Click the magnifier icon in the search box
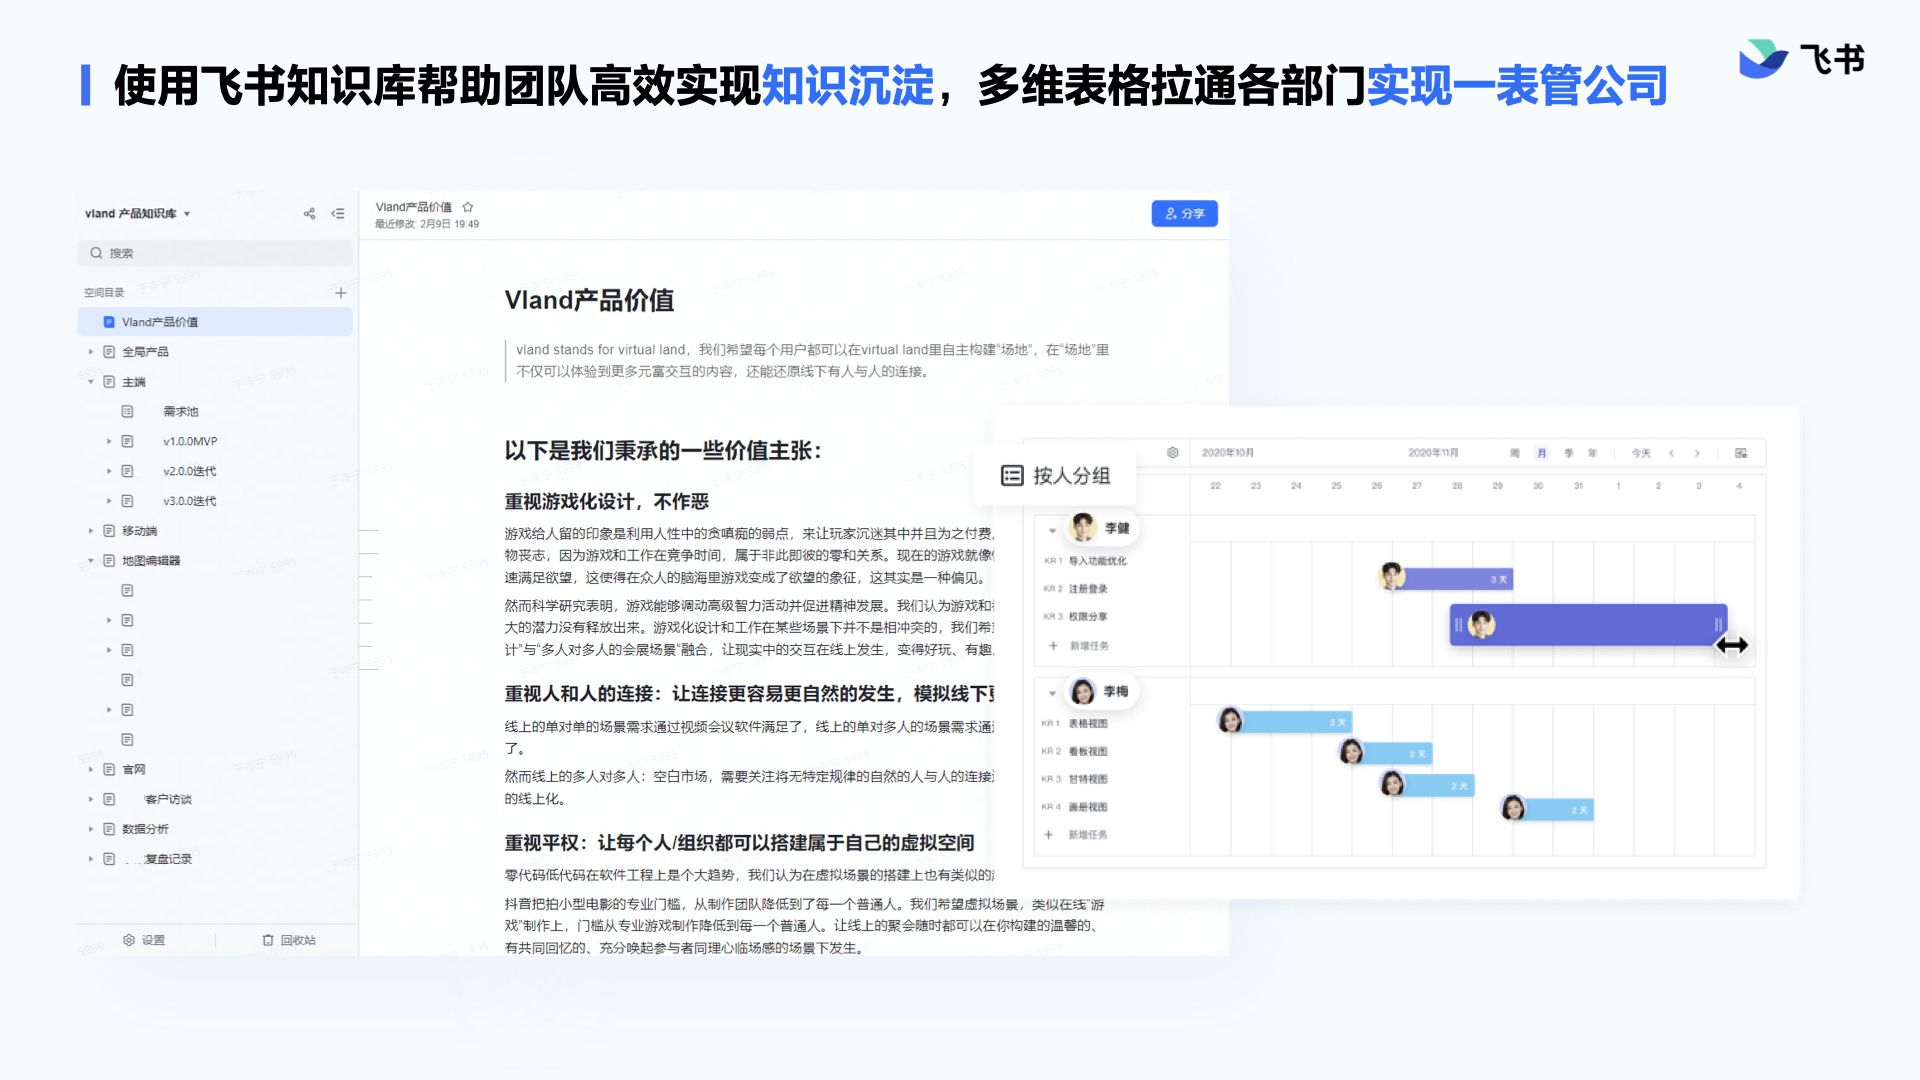This screenshot has height=1080, width=1920. pyautogui.click(x=96, y=253)
